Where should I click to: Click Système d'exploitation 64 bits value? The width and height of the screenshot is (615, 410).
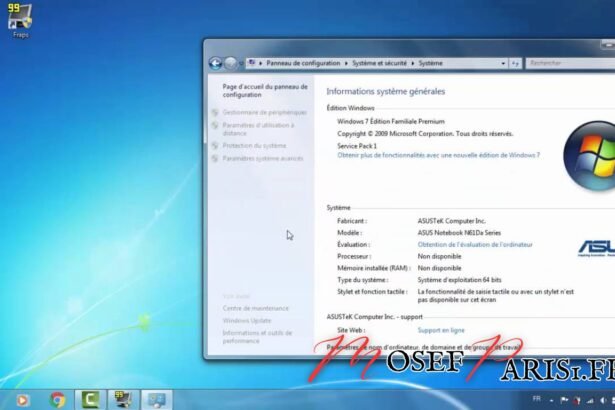coord(459,280)
